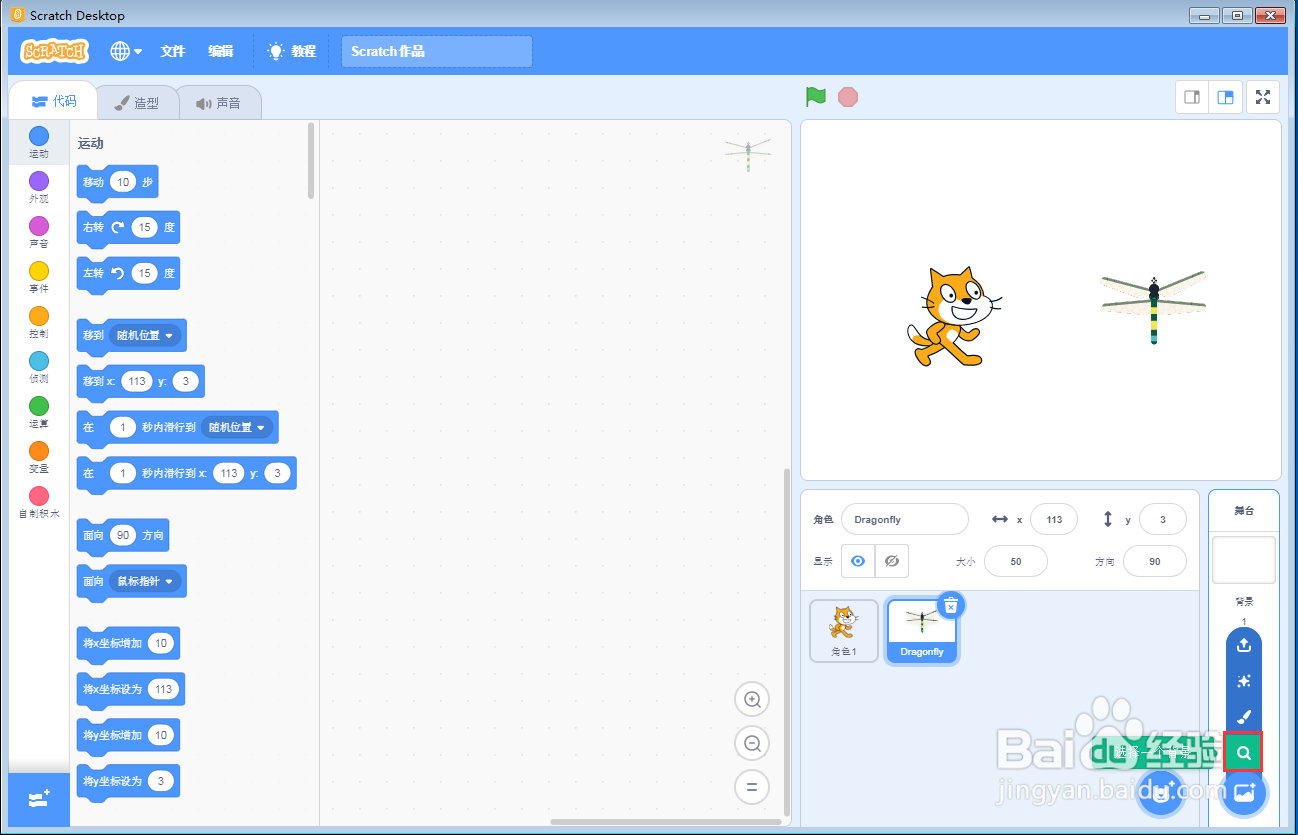
Task: Open 秒内滑行到 随机位置 dropdown
Action: (237, 427)
